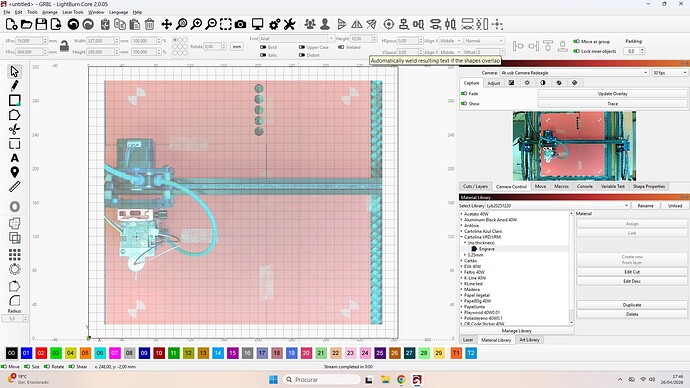Pick the red 02 layer color swatch
690x388 pixels.
point(41,353)
